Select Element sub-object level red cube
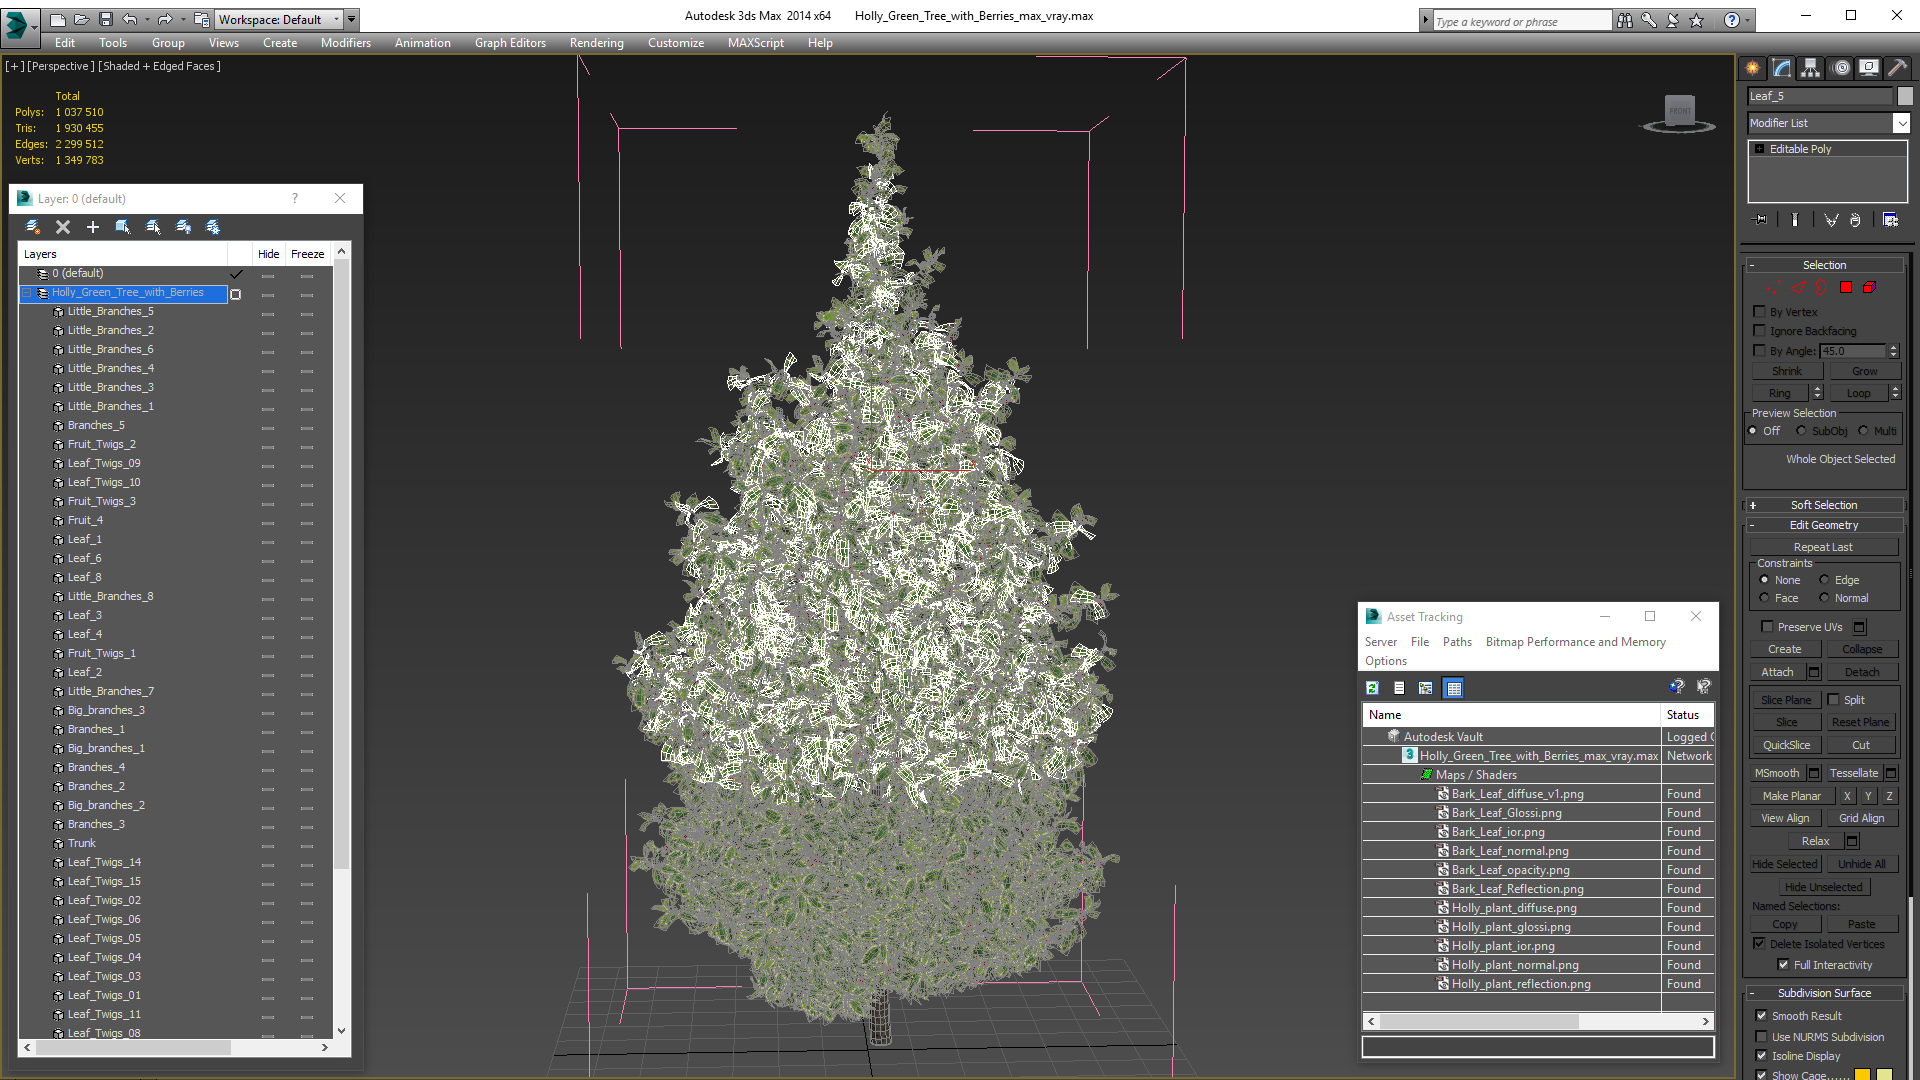1920x1080 pixels. (x=1869, y=288)
